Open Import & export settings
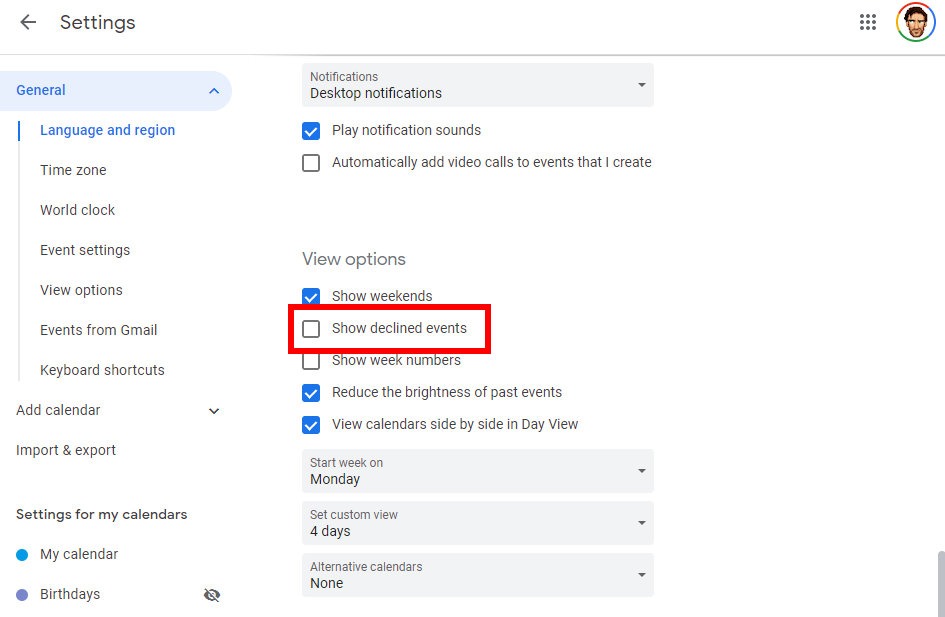This screenshot has width=945, height=617. tap(65, 450)
